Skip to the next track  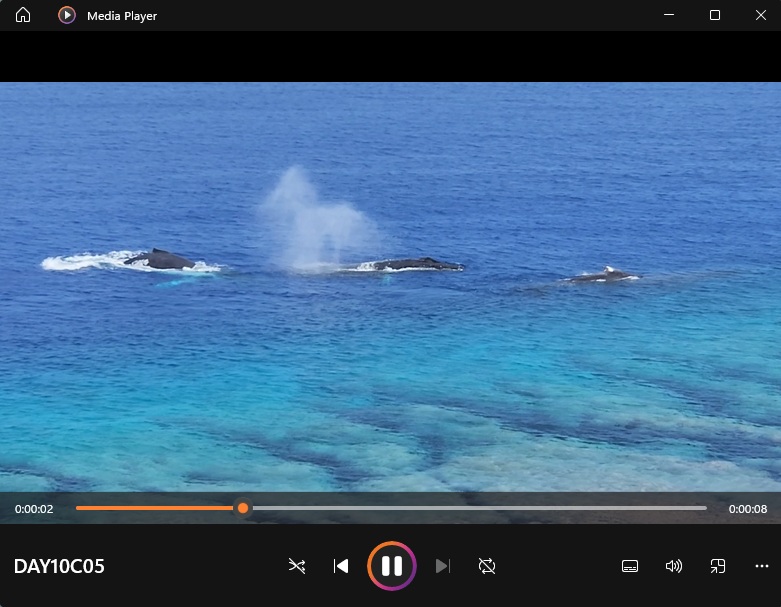click(443, 566)
